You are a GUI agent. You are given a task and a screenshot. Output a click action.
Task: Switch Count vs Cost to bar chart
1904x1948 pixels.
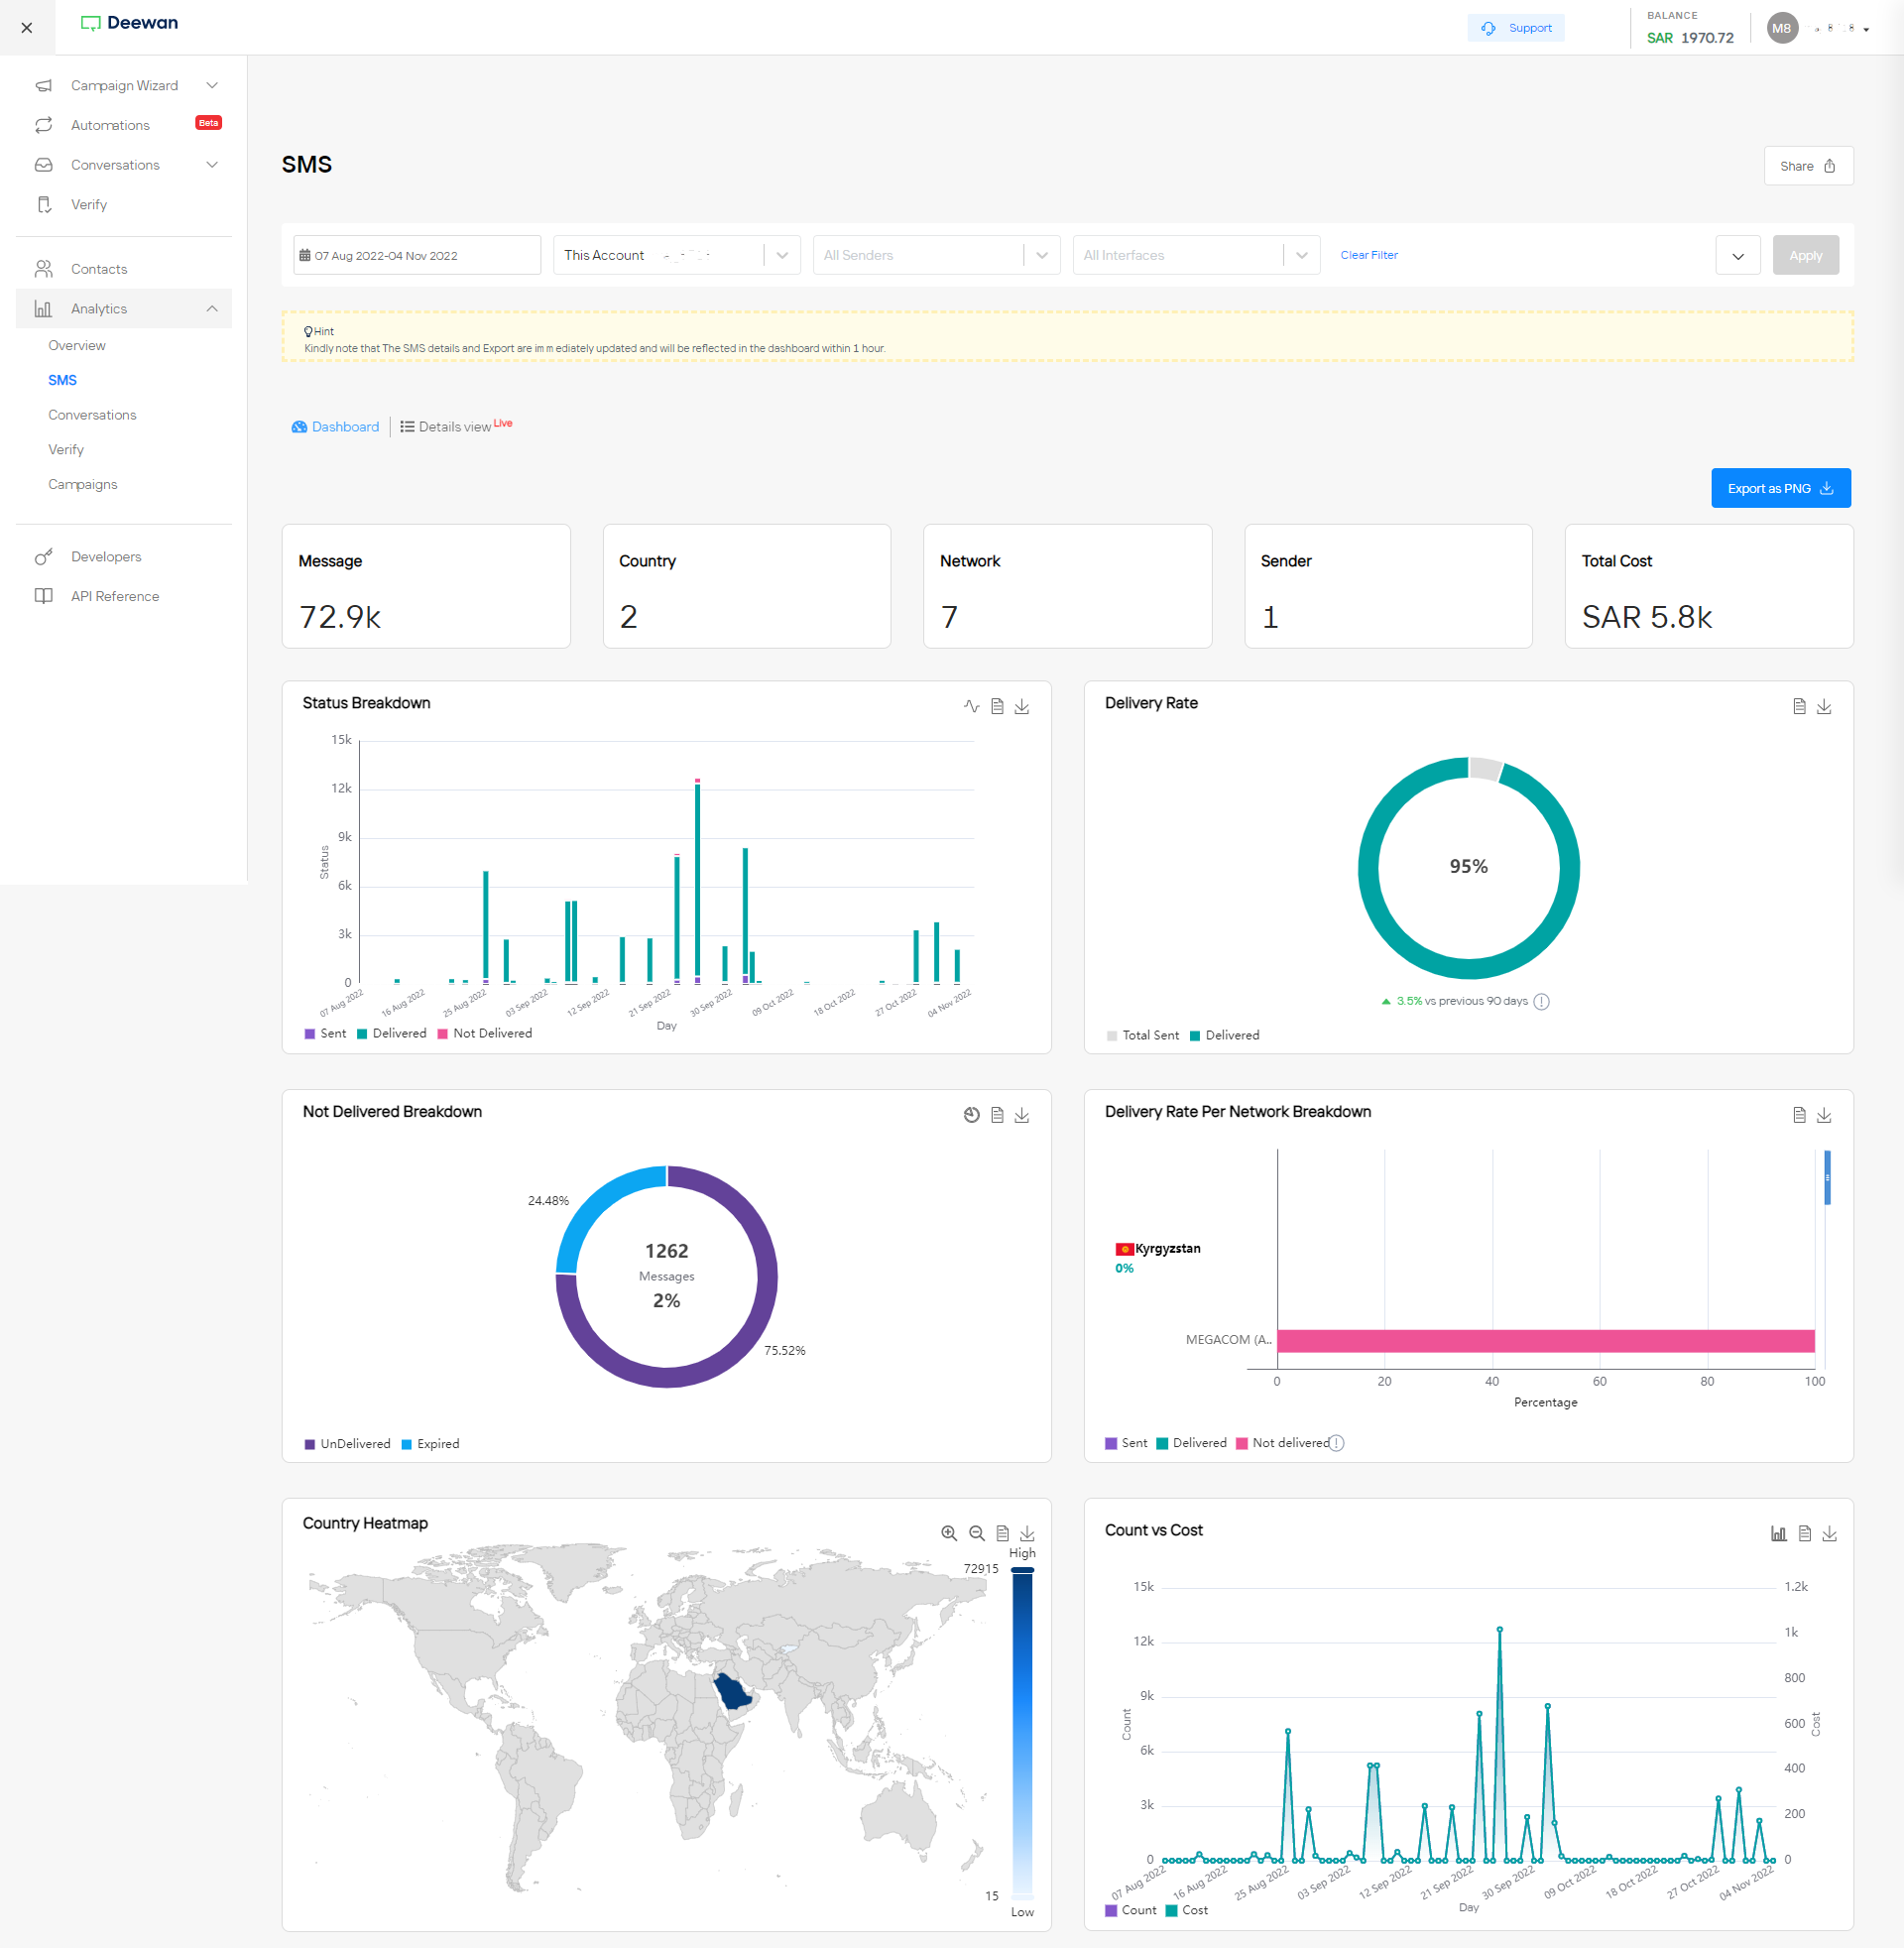(x=1779, y=1533)
